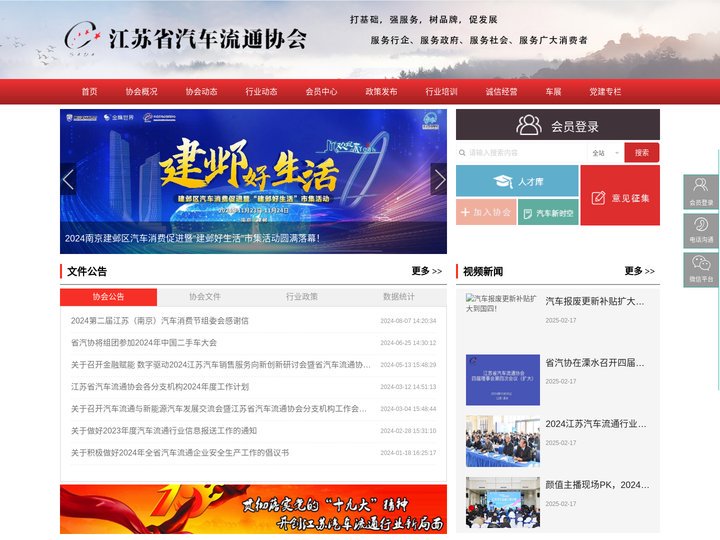Screen dimensions: 720x540
Task: Show next banner slide with right arrow
Action: [x=439, y=179]
